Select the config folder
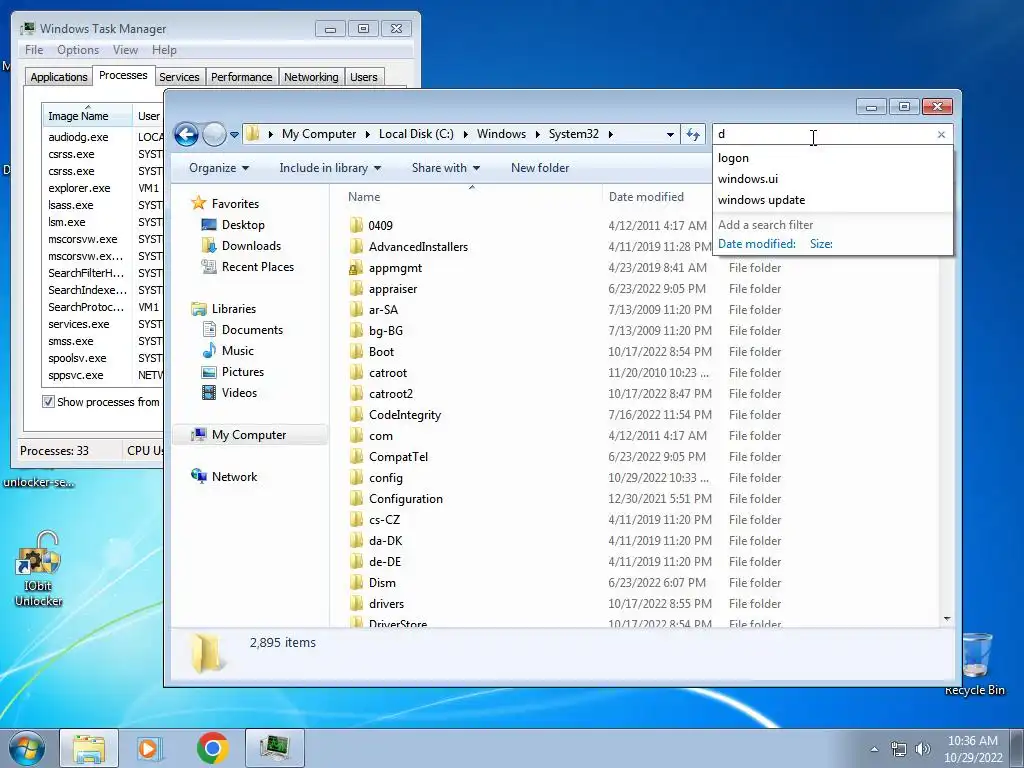This screenshot has width=1024, height=768. pos(385,478)
